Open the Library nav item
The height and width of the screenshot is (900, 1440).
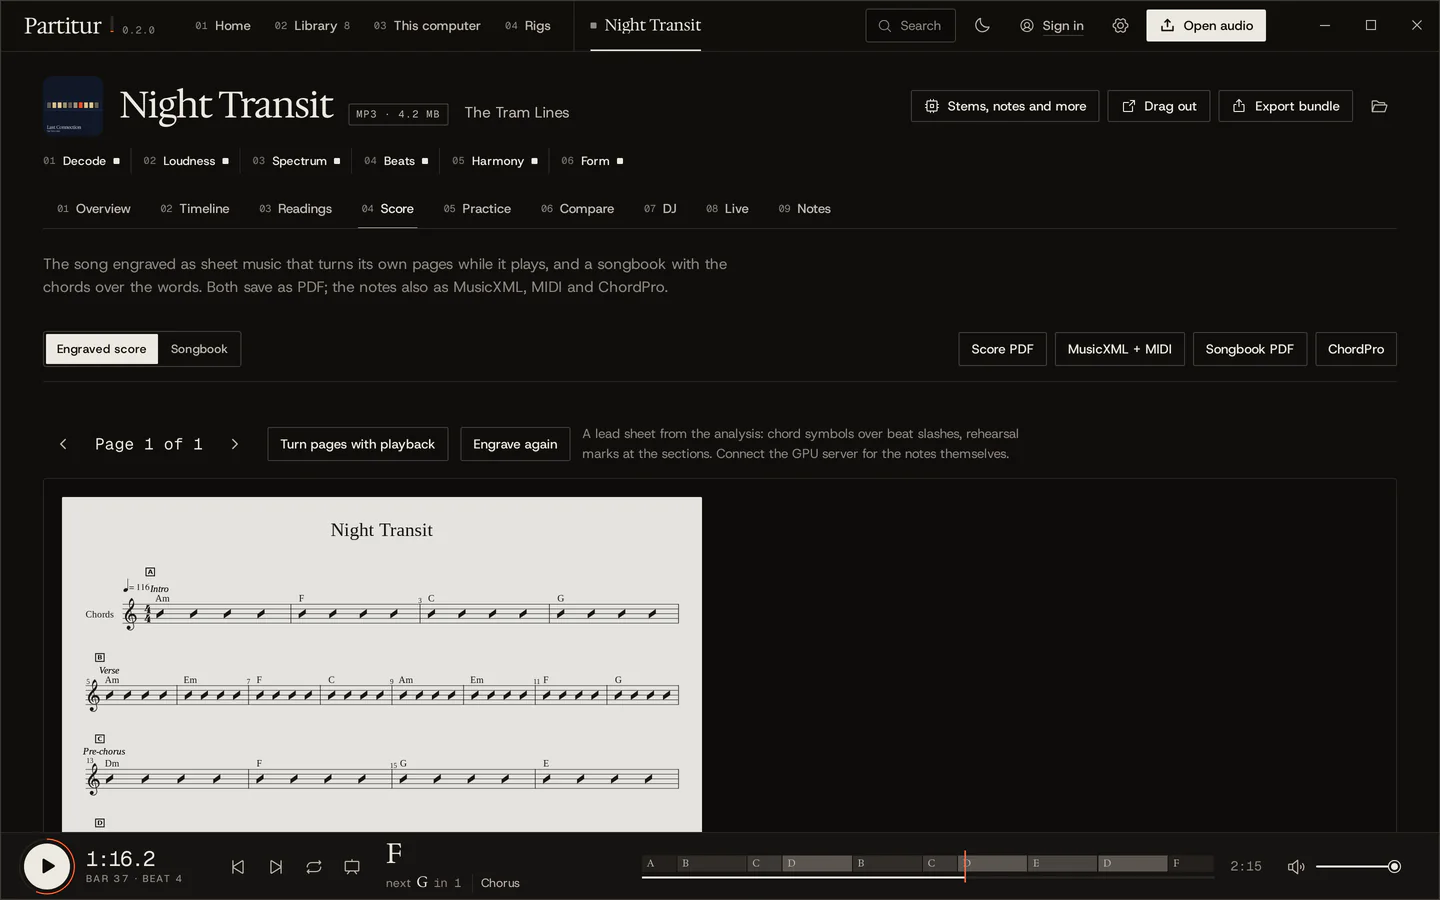(312, 26)
